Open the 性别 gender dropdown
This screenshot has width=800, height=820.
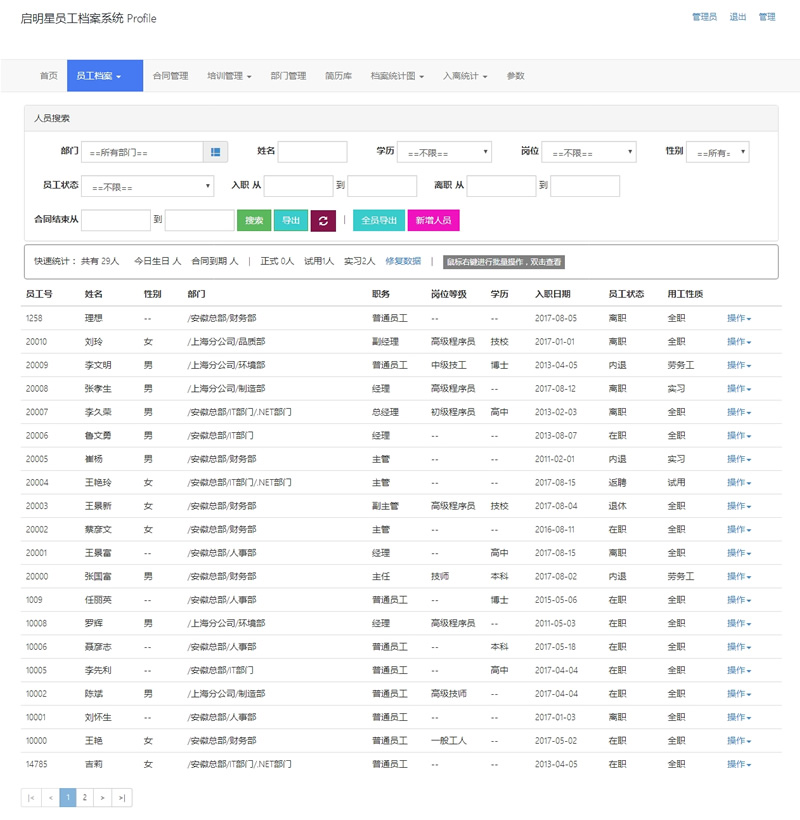(717, 152)
